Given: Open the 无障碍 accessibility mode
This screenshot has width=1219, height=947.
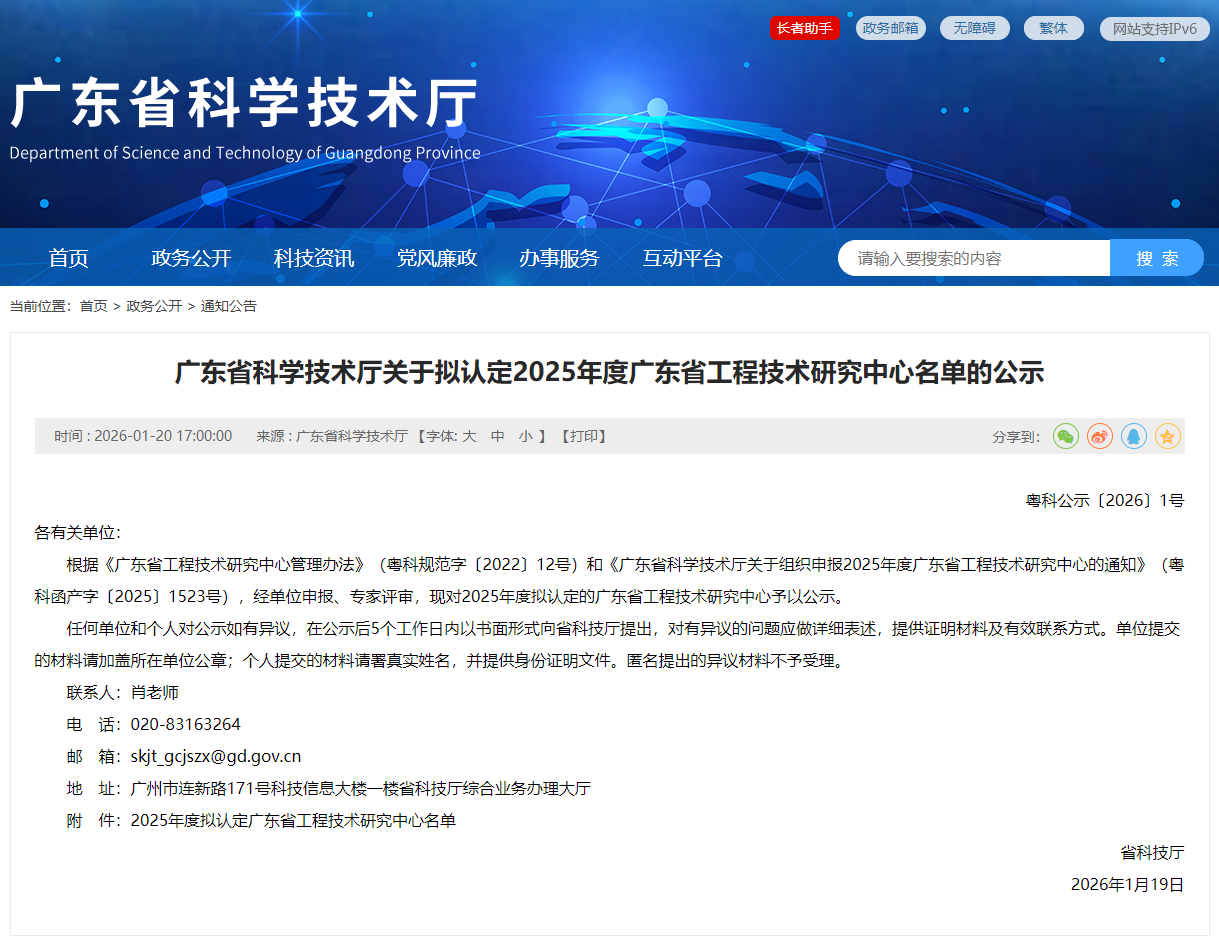Looking at the screenshot, I should coord(974,27).
